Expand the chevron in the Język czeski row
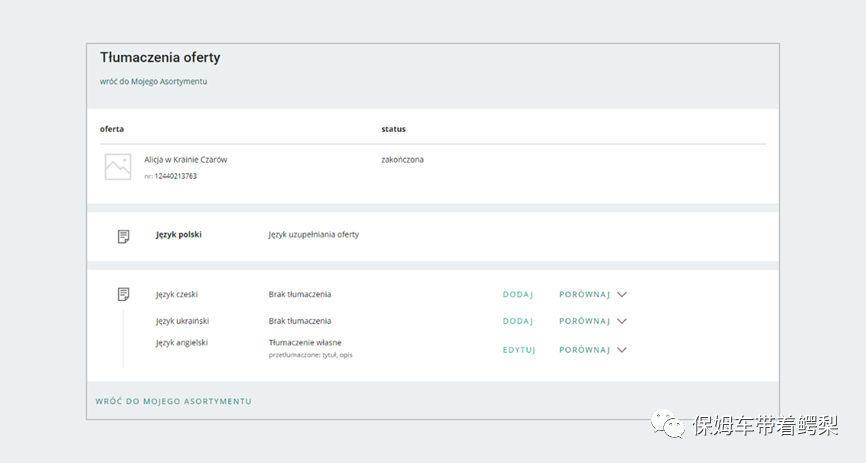Screen dimensions: 866x463 (x=622, y=294)
